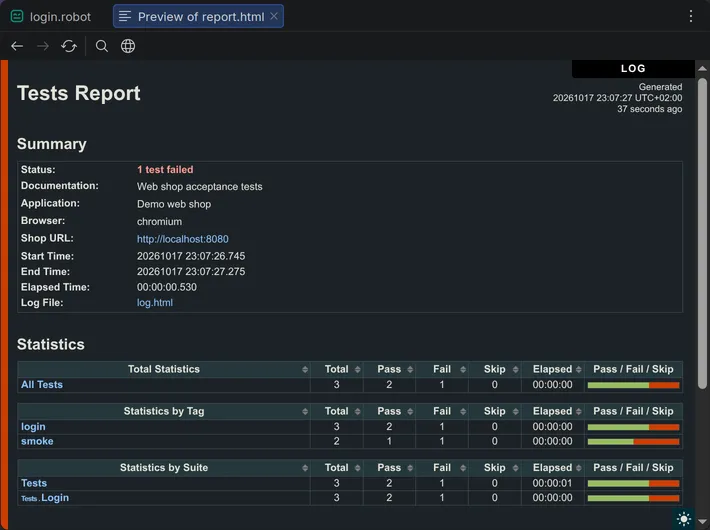The image size is (710, 530).
Task: Click the login tag pass/fail bar
Action: pos(633,427)
